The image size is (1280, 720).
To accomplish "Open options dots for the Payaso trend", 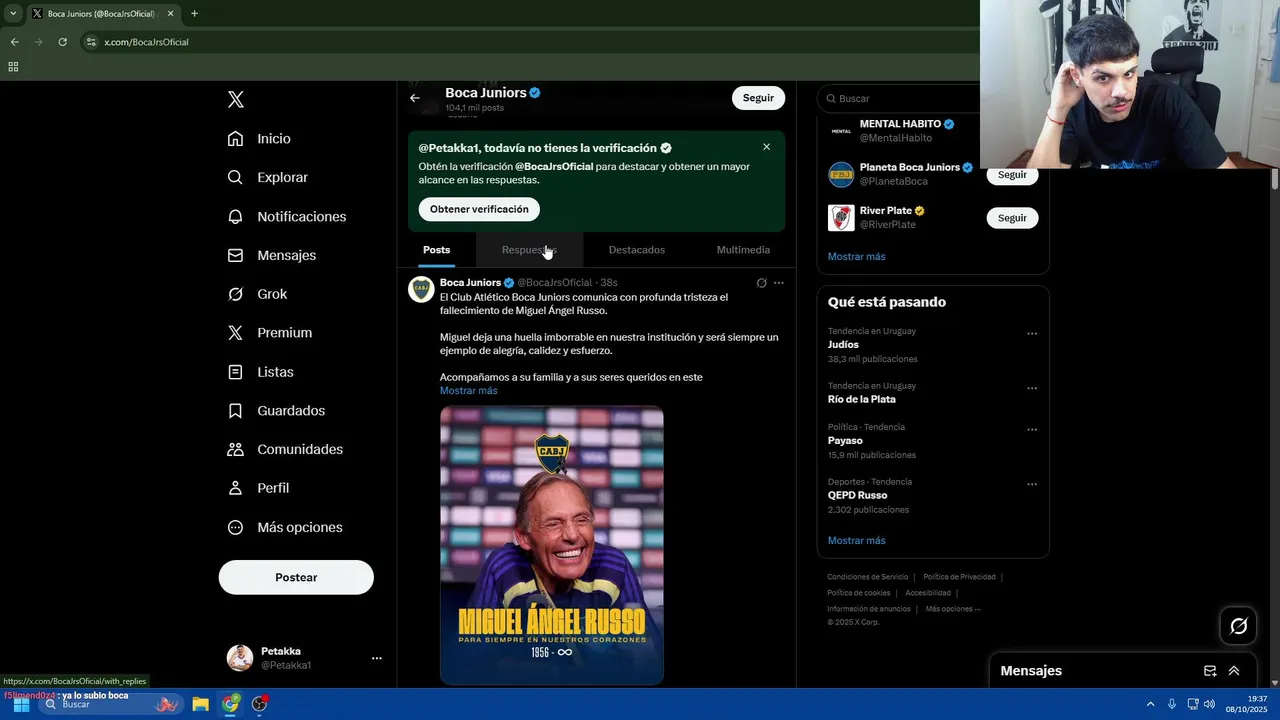I will [x=1032, y=430].
